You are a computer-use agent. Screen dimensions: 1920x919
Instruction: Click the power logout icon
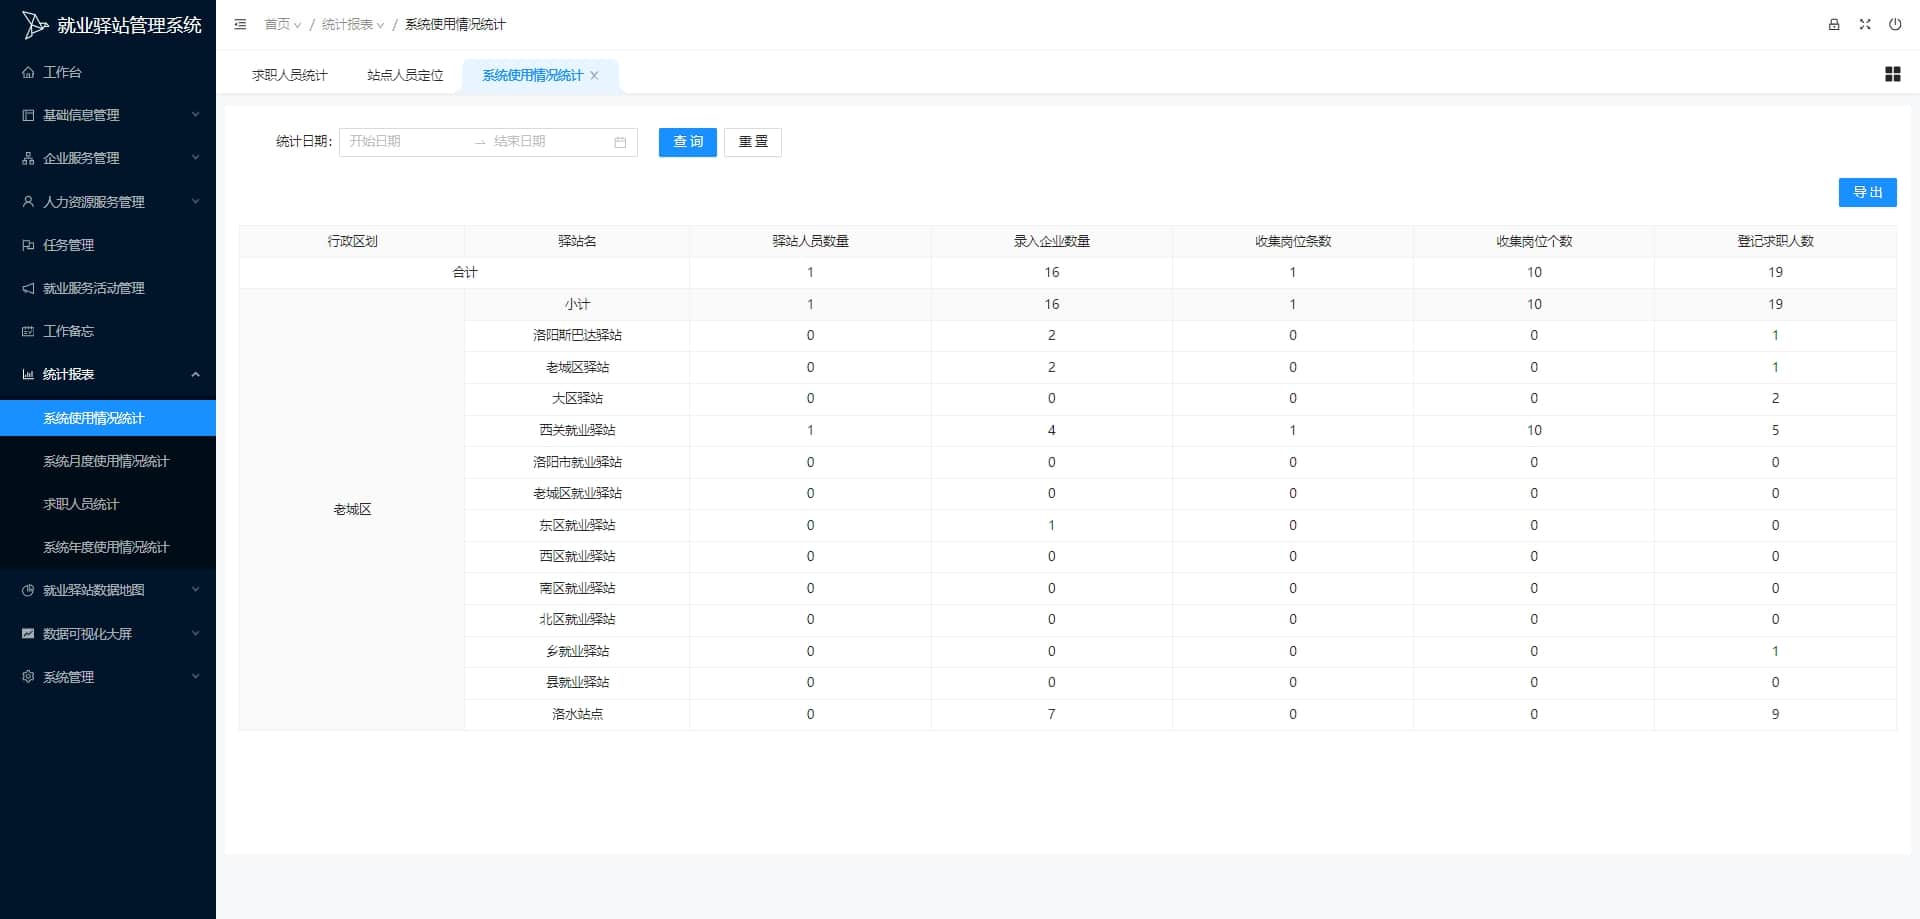[x=1895, y=24]
